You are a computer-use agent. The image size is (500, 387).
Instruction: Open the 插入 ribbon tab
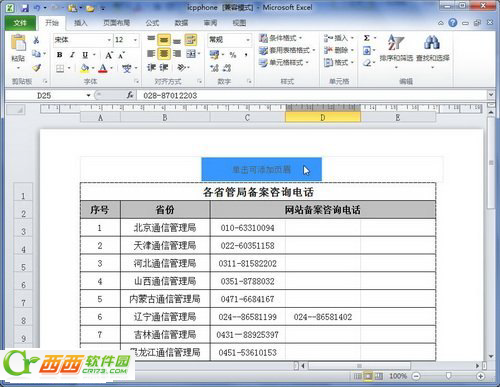[80, 23]
